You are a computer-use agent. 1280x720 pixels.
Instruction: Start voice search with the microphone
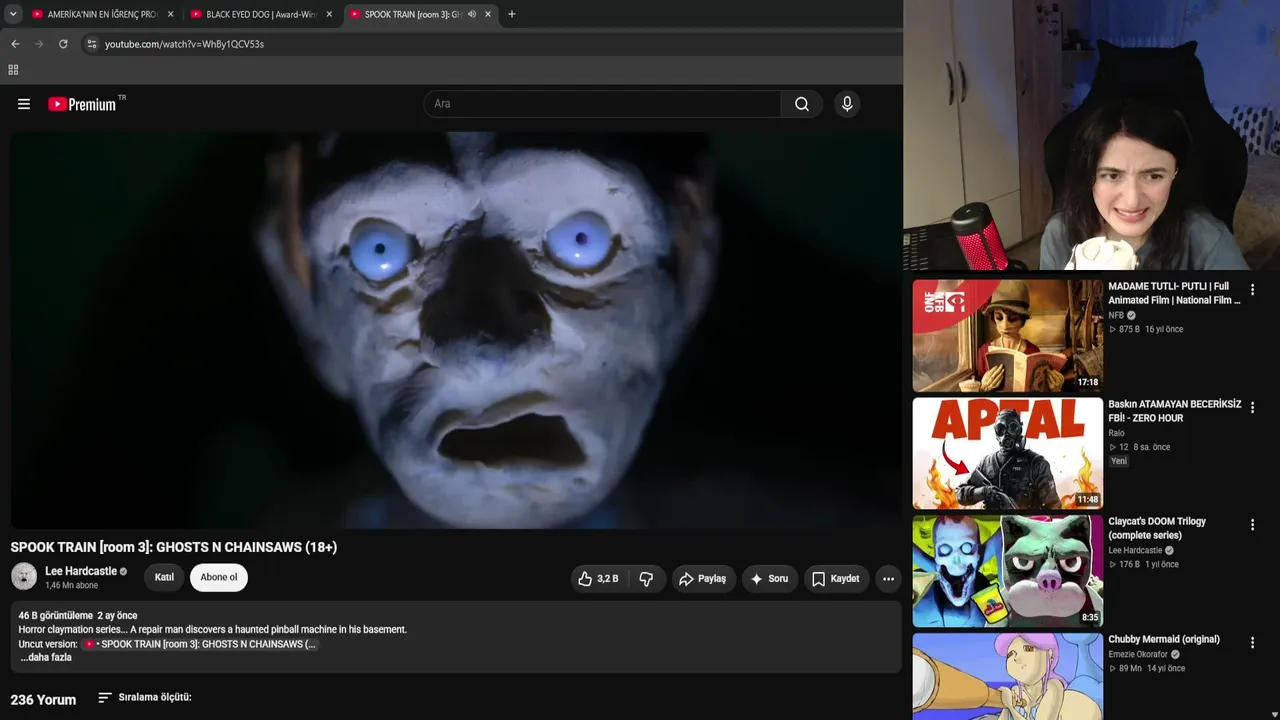click(847, 104)
